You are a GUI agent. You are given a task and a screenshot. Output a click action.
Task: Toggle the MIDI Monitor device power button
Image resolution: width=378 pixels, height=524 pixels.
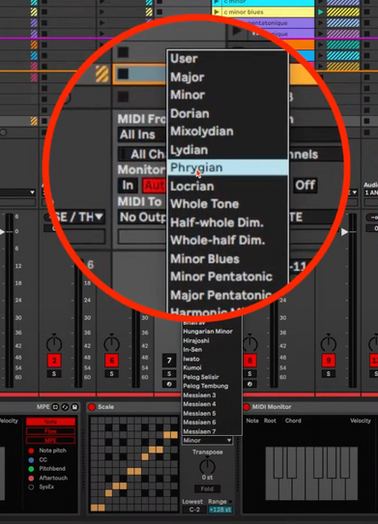click(246, 407)
